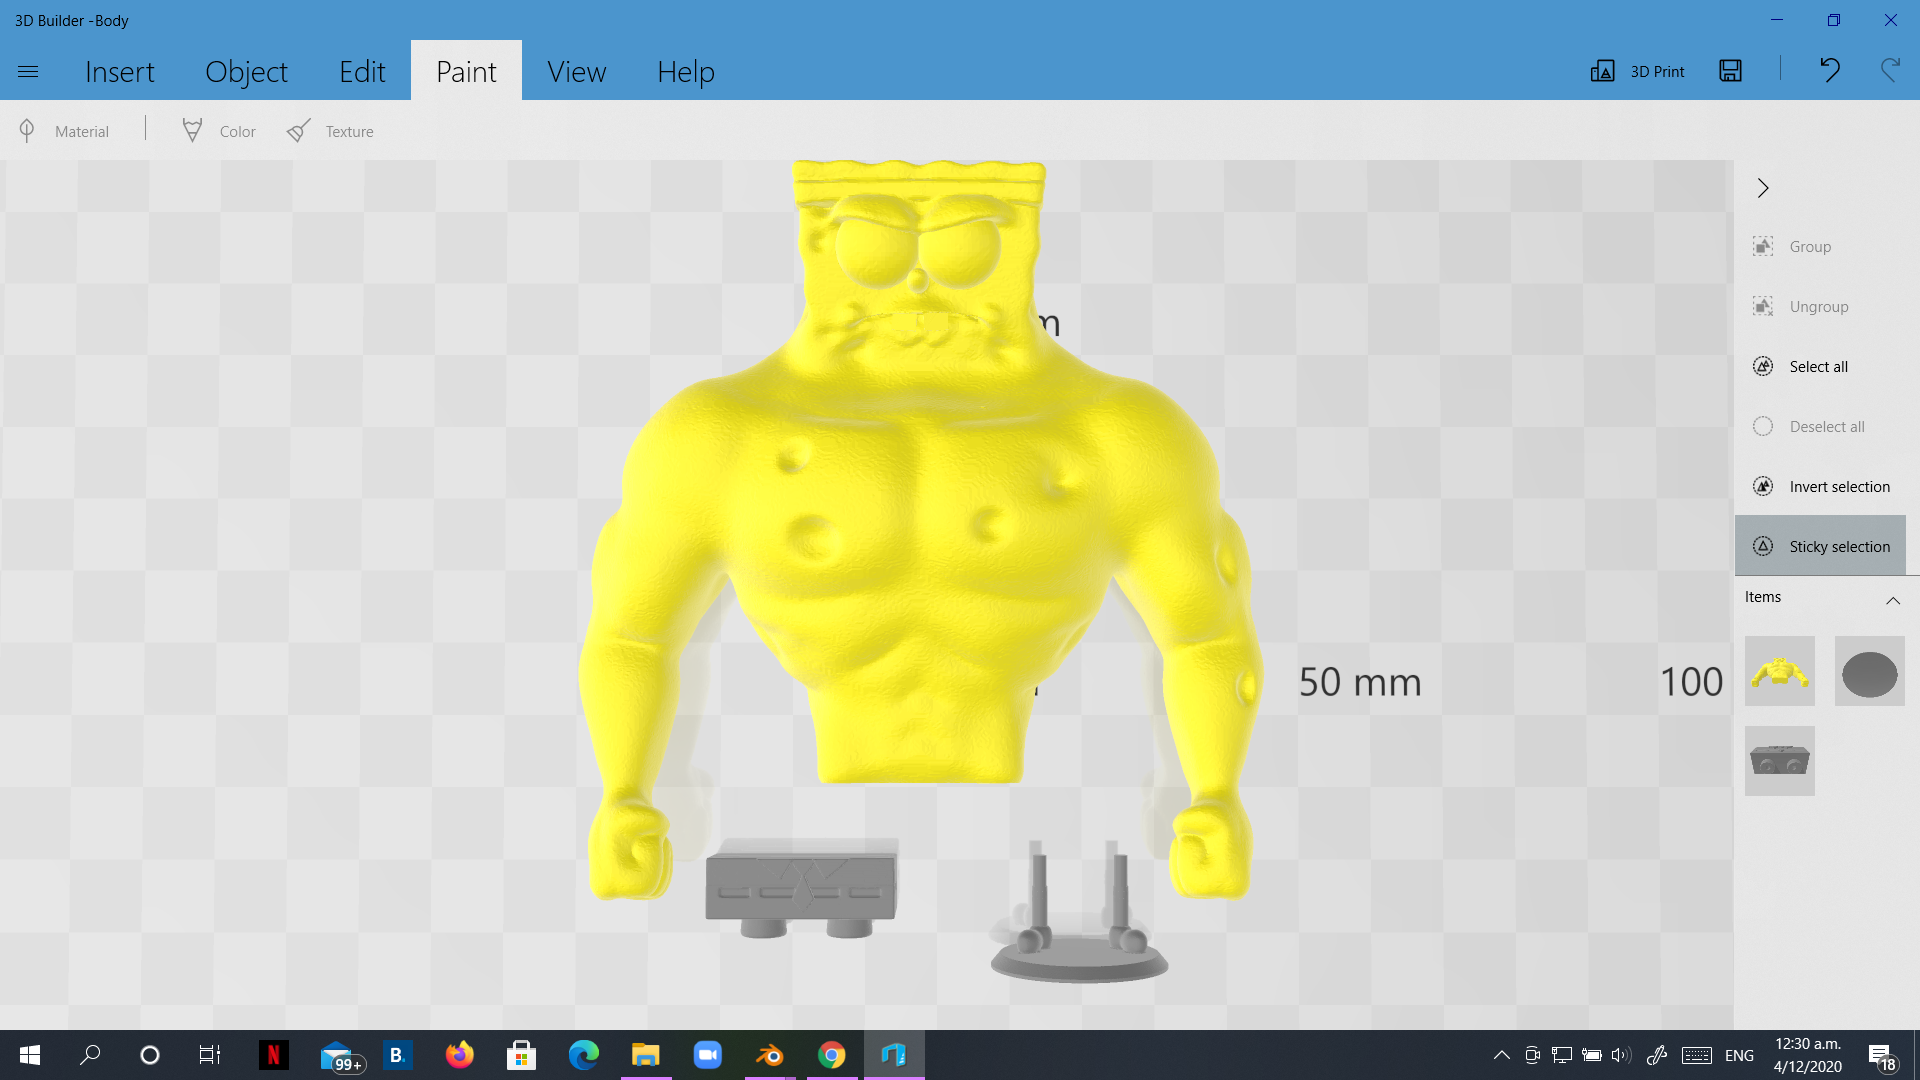Image resolution: width=1920 pixels, height=1080 pixels.
Task: Choose the Material paint tool
Action: click(x=64, y=131)
